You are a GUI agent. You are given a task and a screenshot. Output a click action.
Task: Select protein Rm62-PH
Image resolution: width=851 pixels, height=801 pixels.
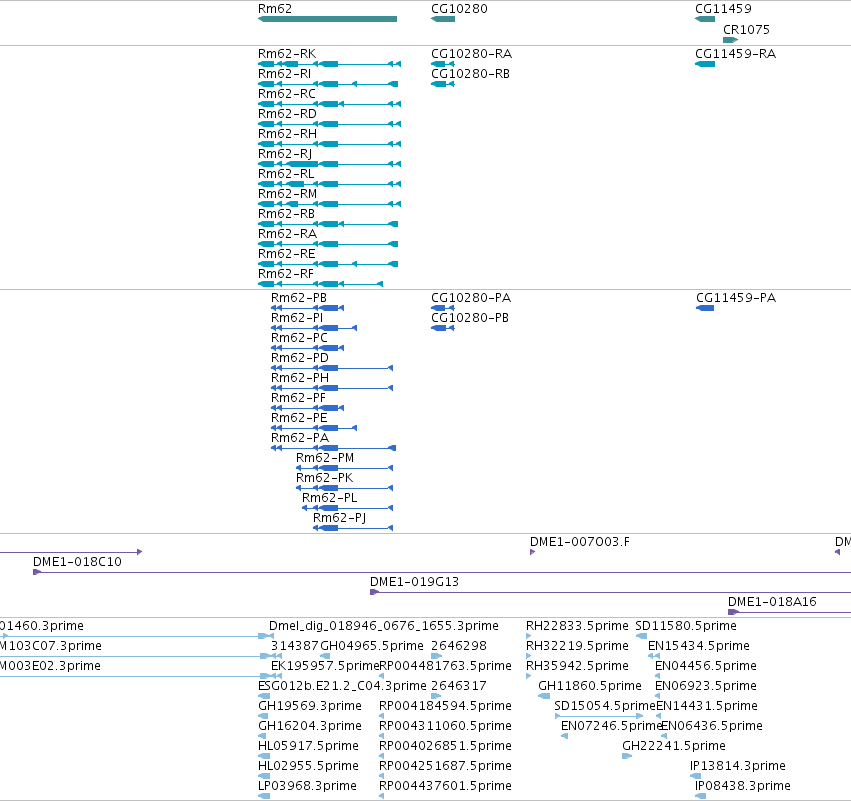pyautogui.click(x=332, y=388)
